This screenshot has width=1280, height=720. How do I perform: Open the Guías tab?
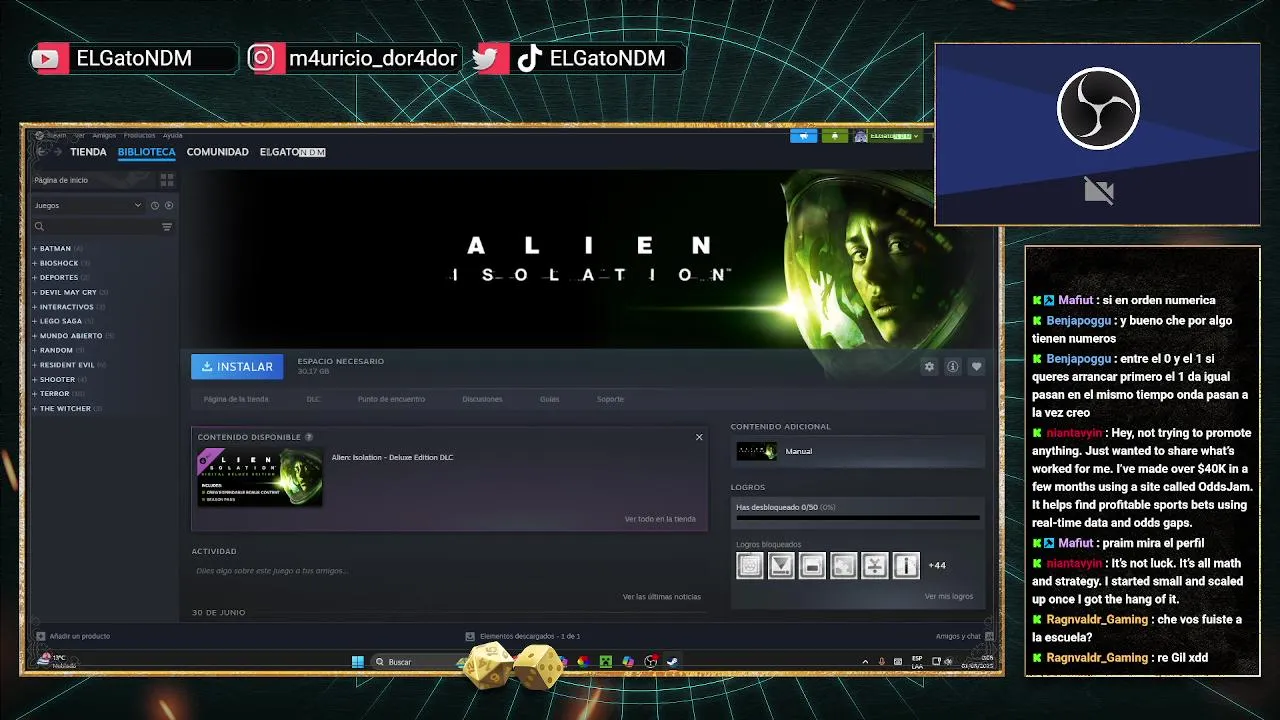[x=549, y=399]
